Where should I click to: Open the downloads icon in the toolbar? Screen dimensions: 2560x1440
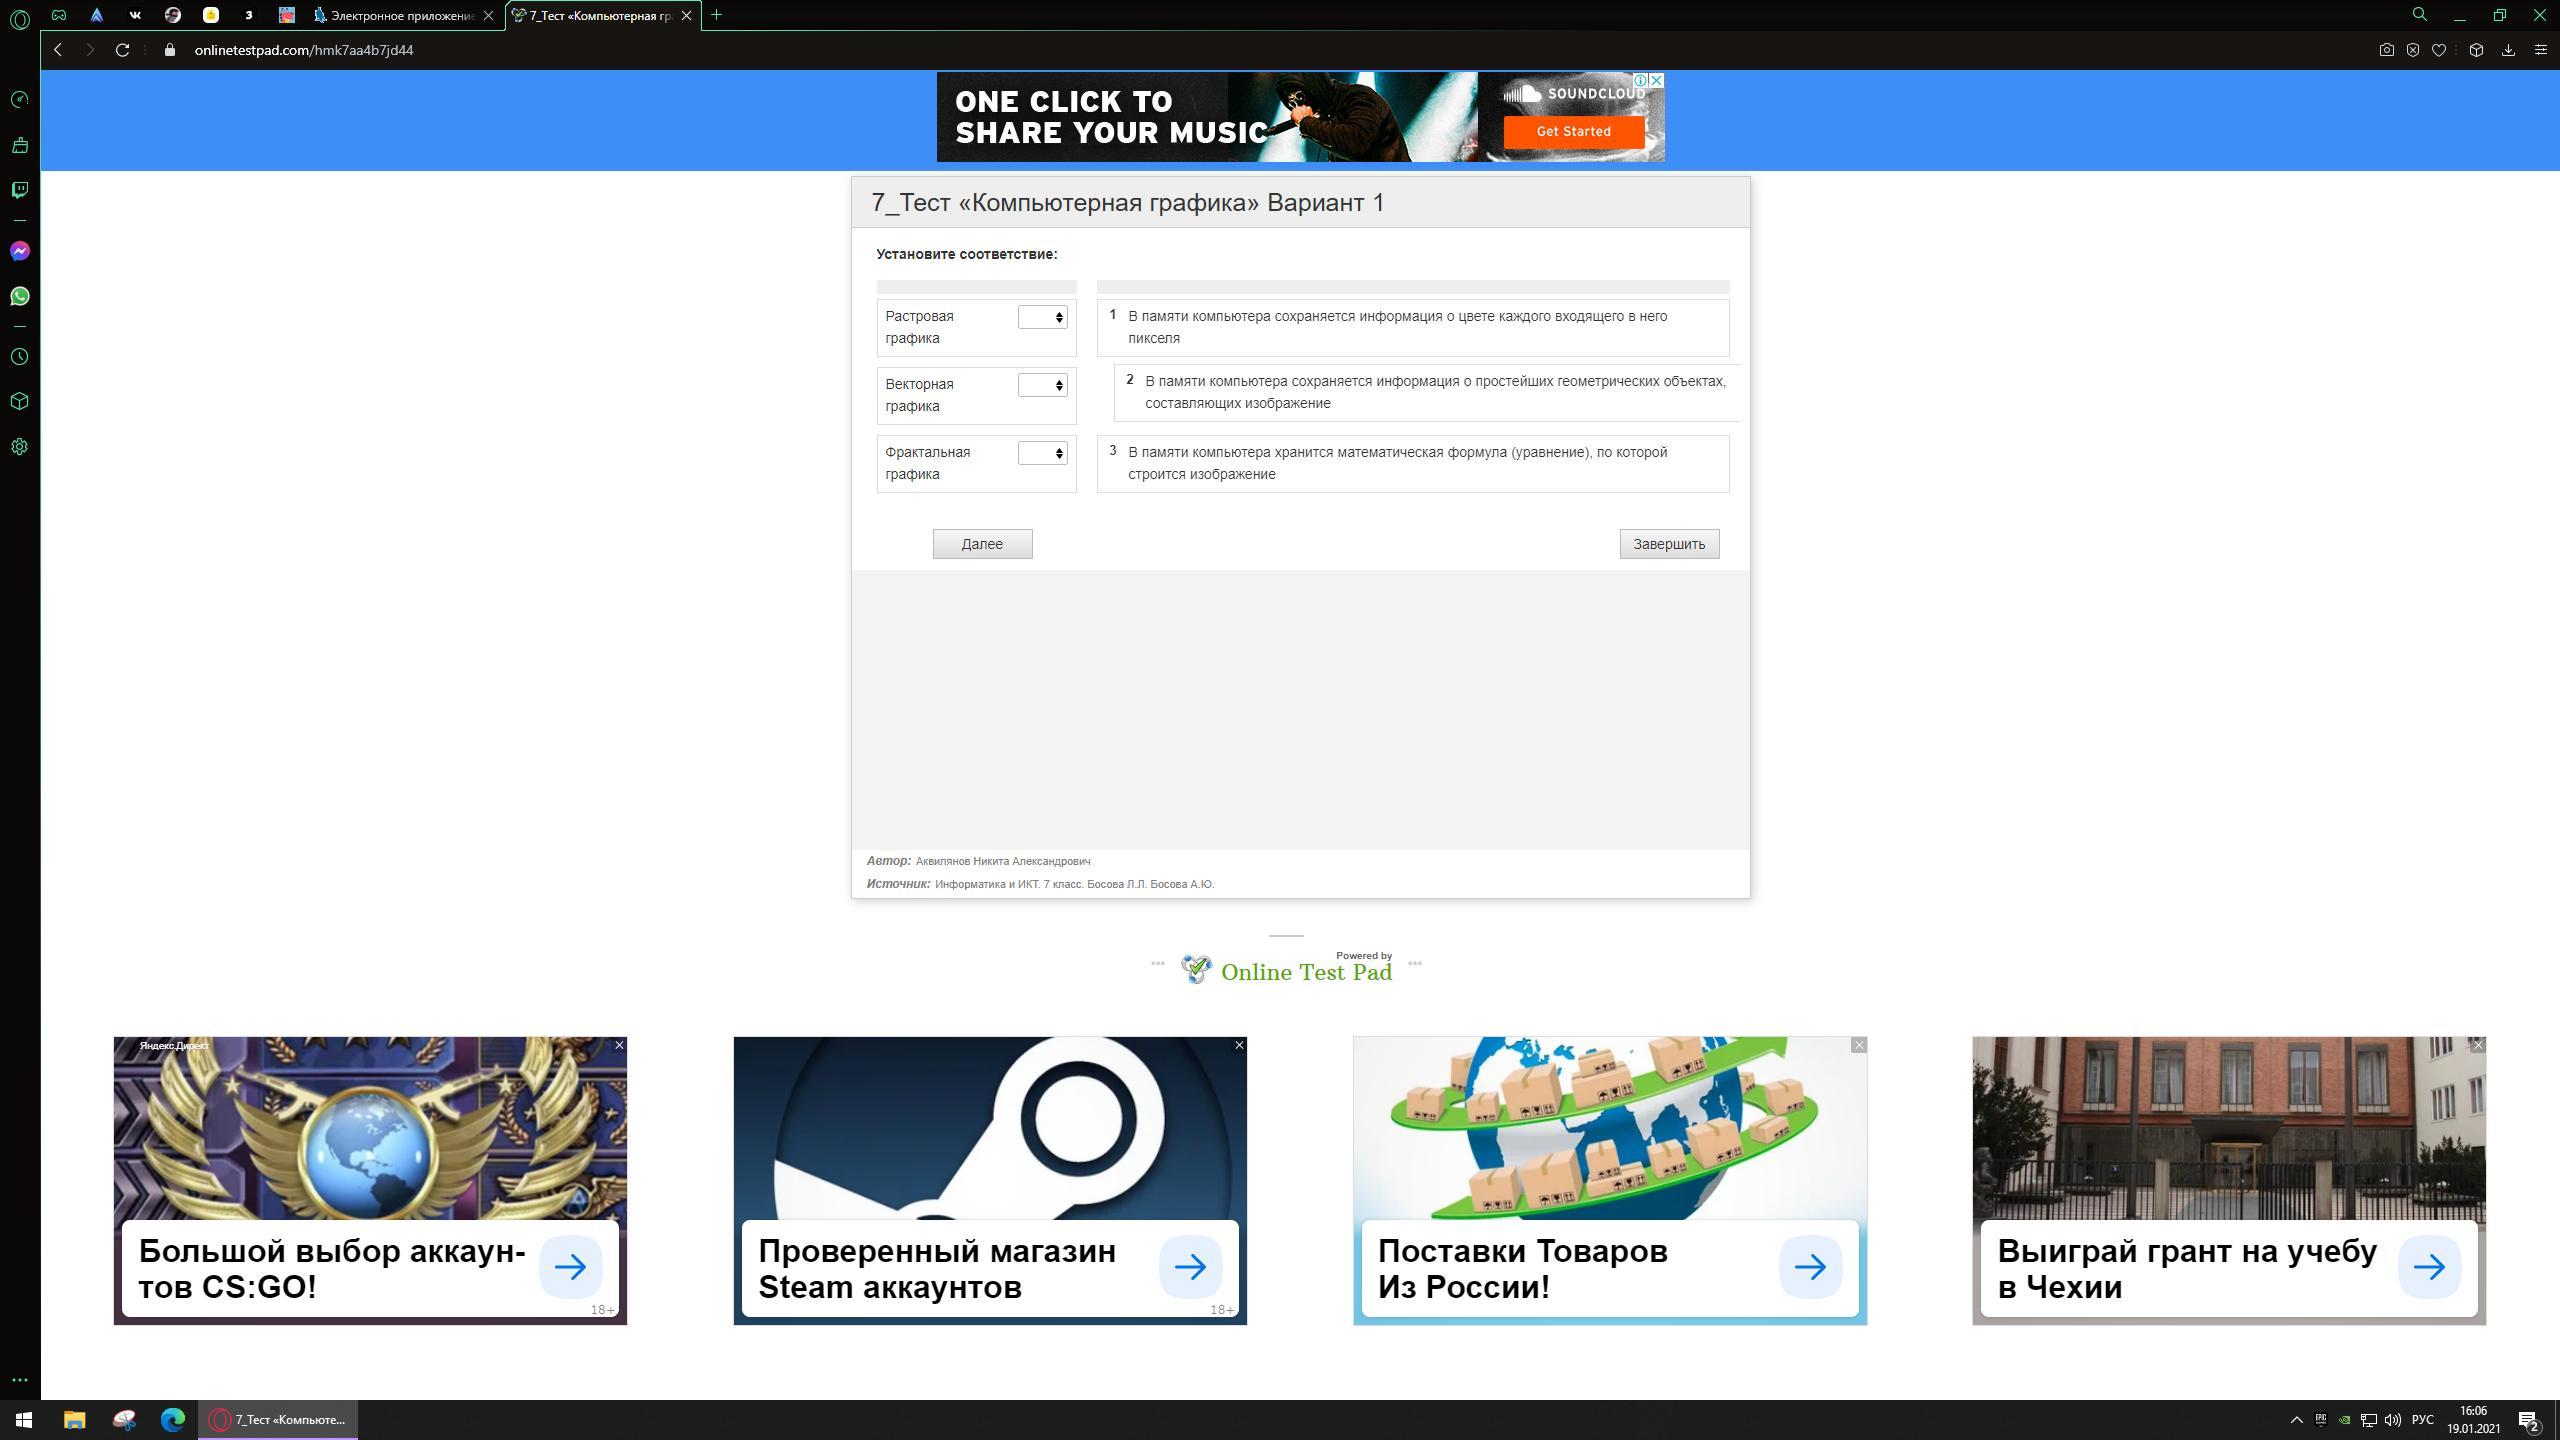(x=2508, y=50)
